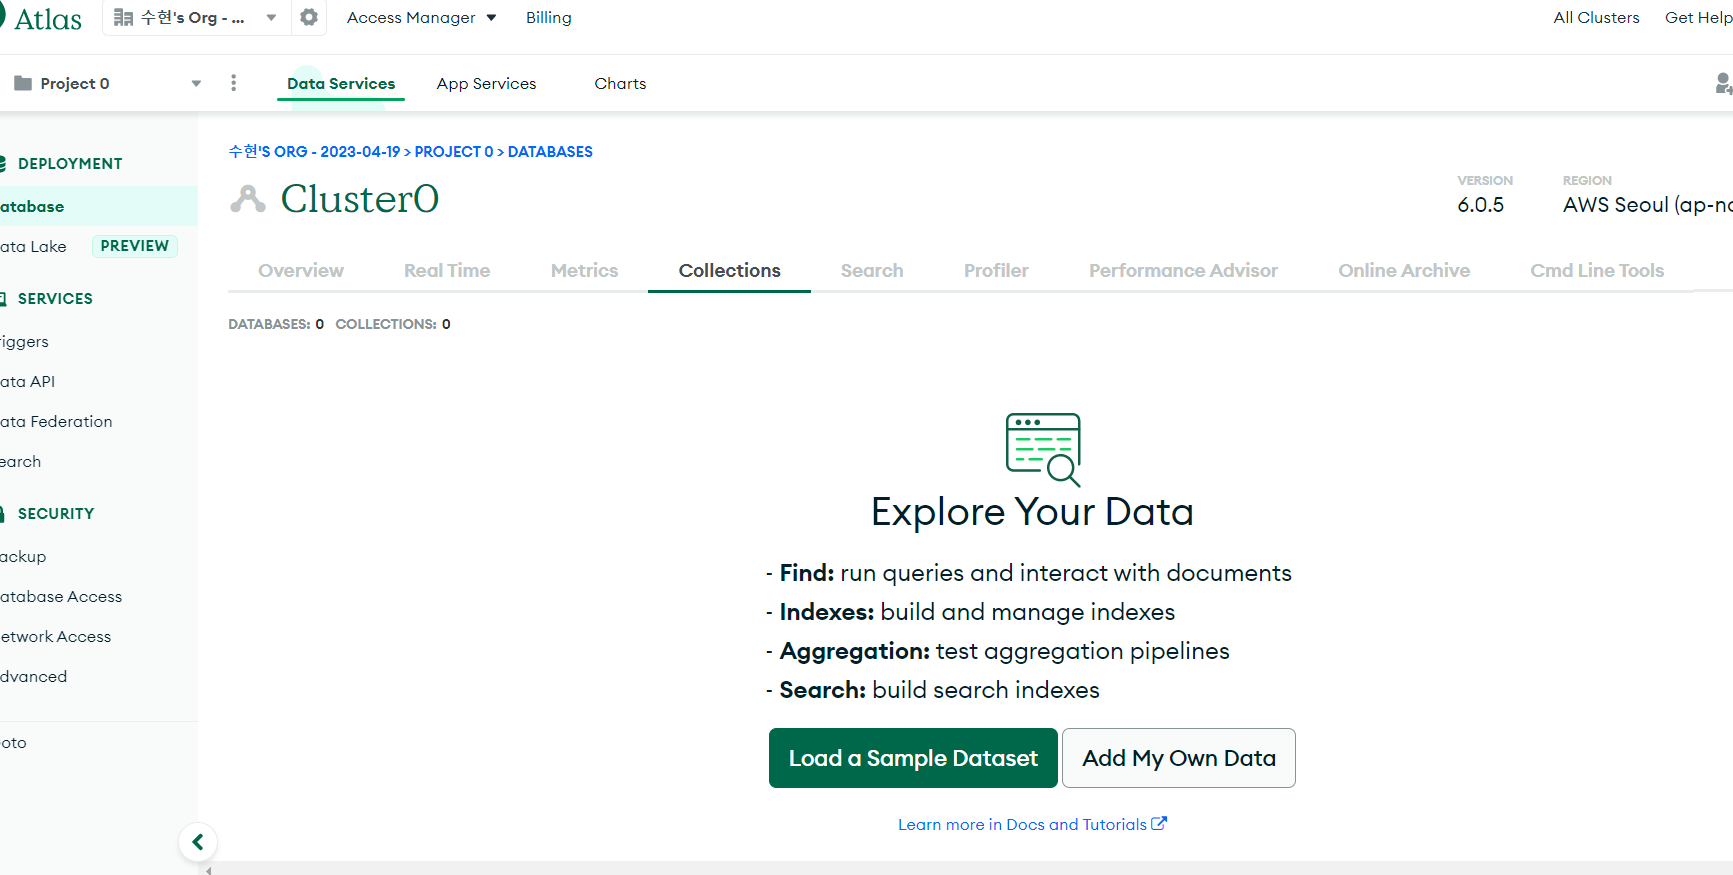This screenshot has width=1733, height=875.
Task: Open the Billing page
Action: click(549, 18)
